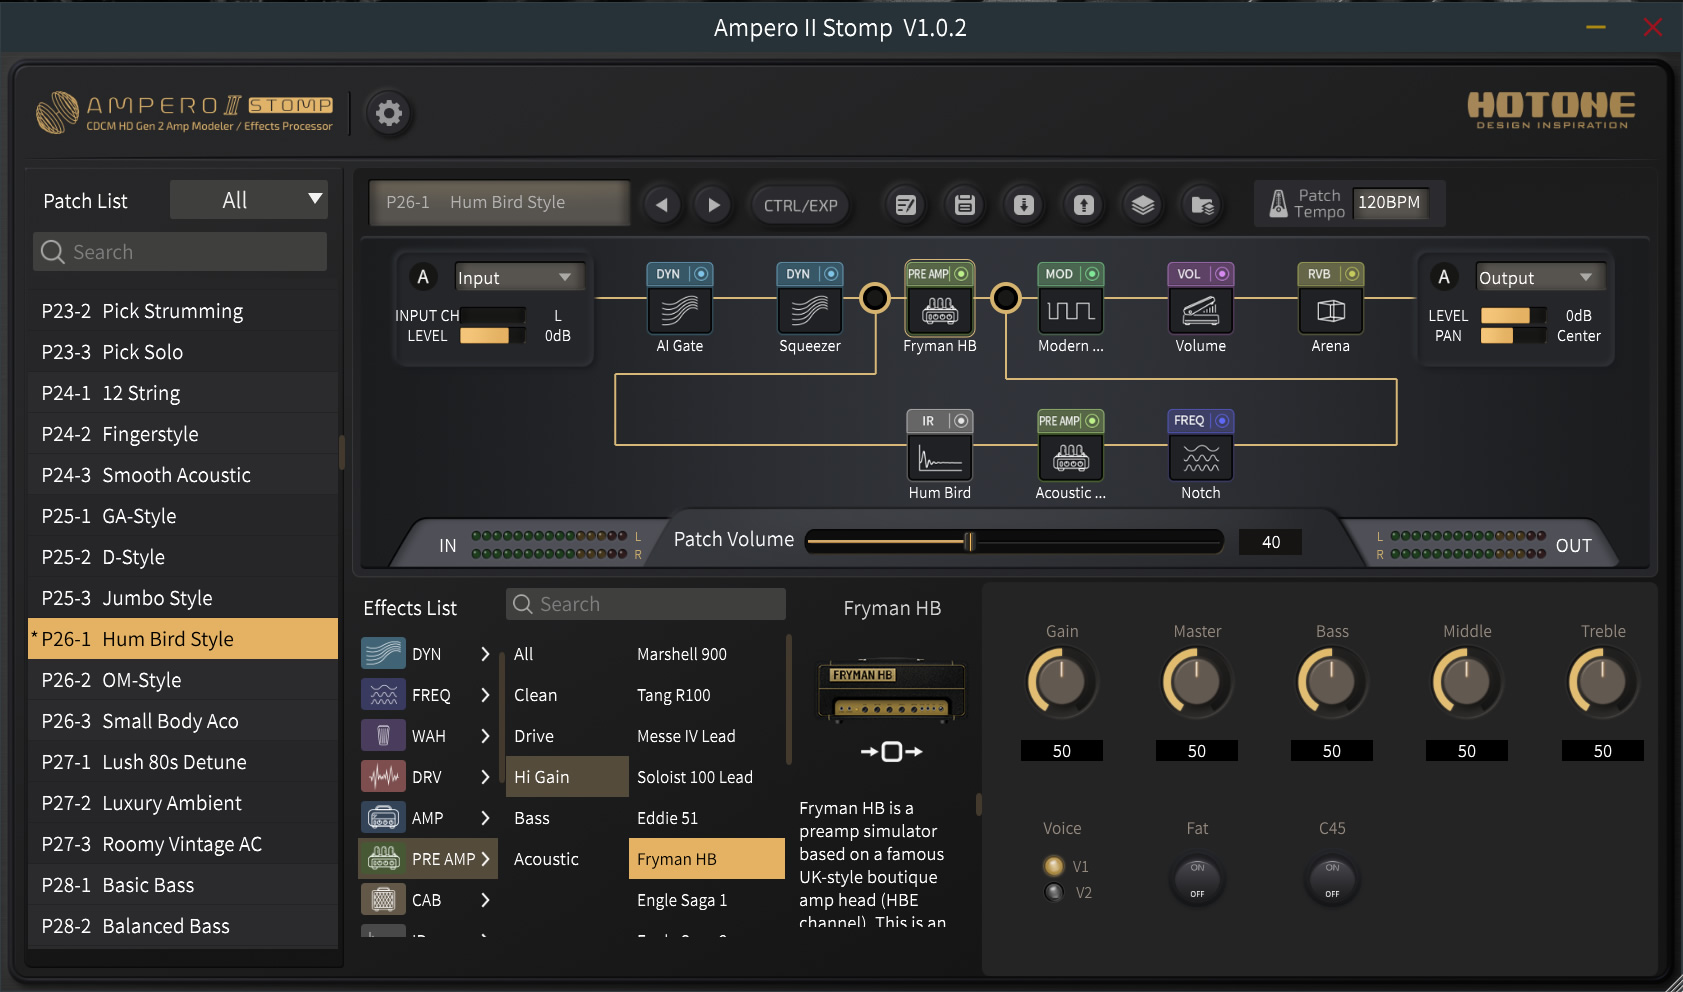Select the All preamp subcategory
The height and width of the screenshot is (992, 1683).
[x=567, y=654]
